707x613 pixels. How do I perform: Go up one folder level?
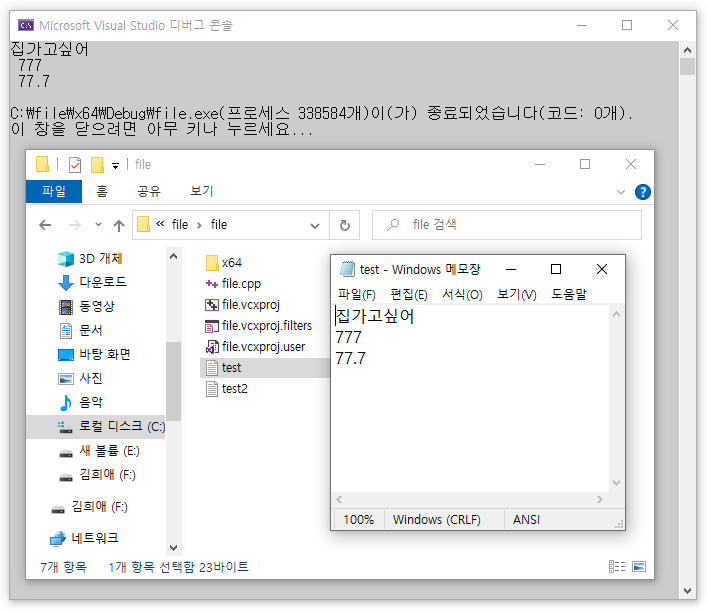(x=119, y=225)
